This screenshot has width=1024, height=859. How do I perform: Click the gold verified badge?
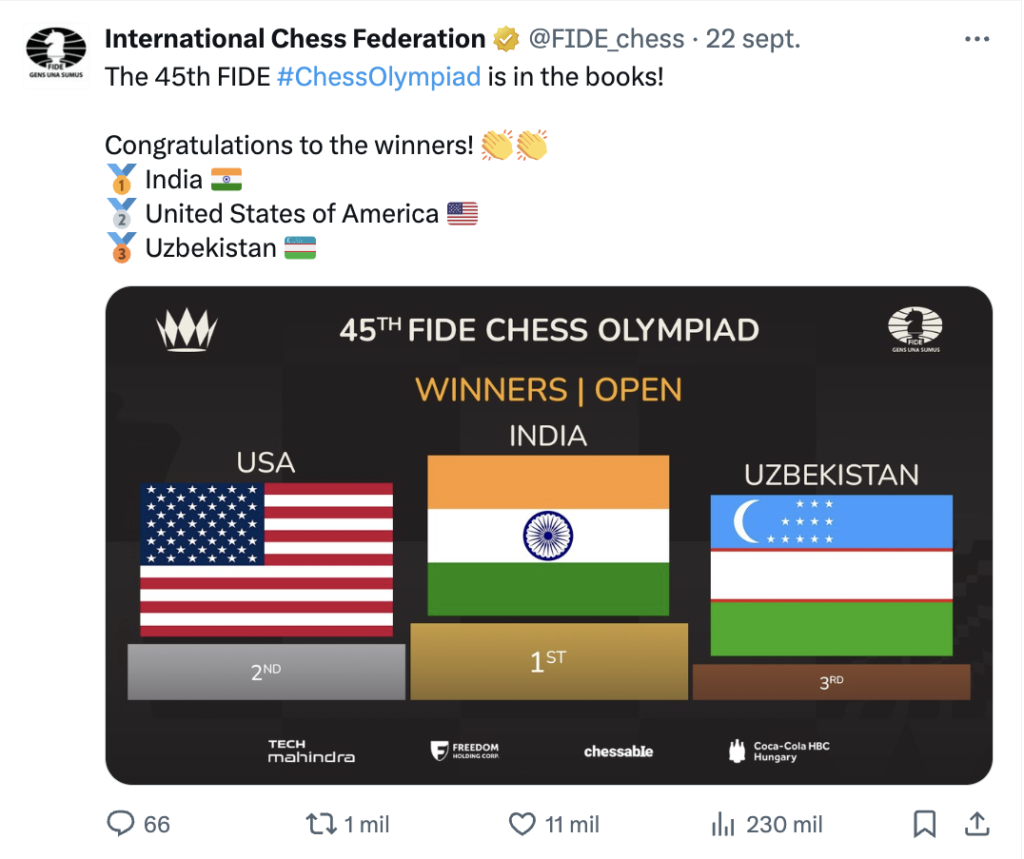[507, 40]
